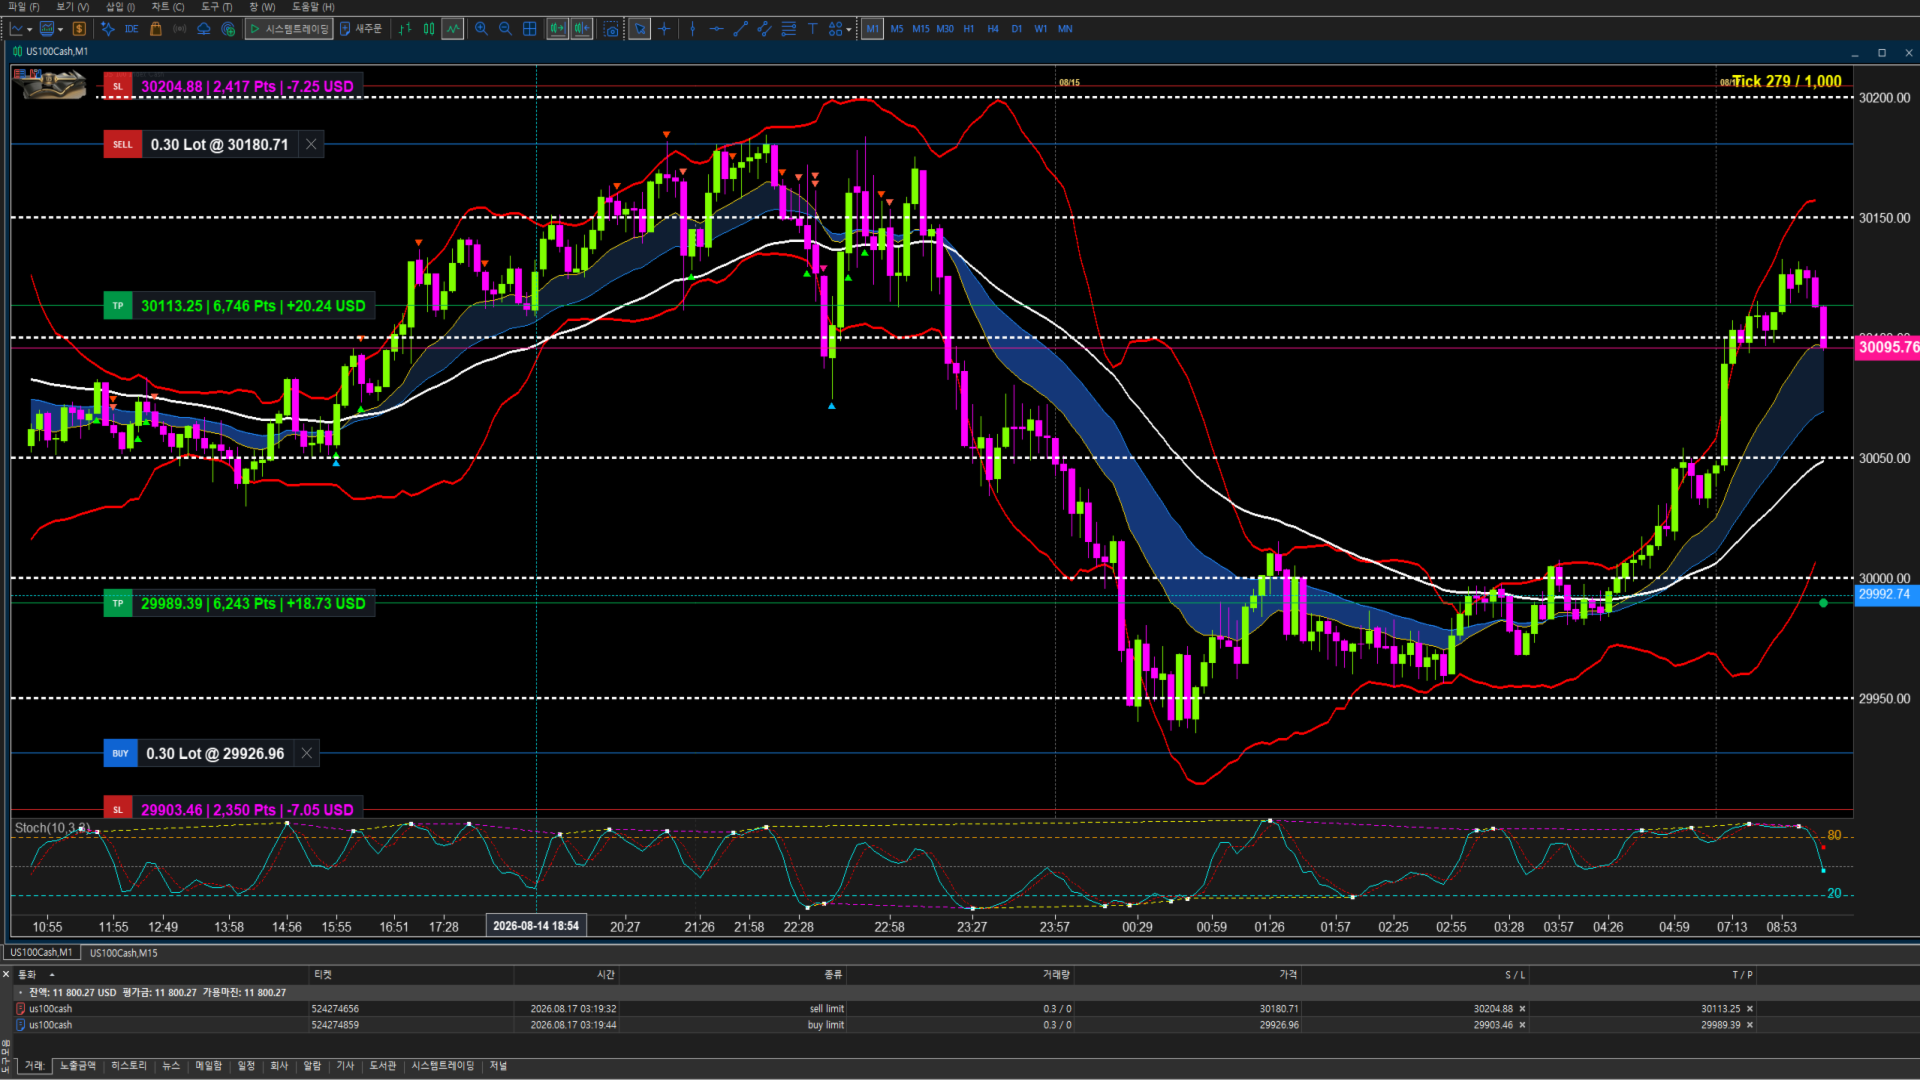The width and height of the screenshot is (1920, 1080).
Task: Launch the IDE MetaEditor button
Action: point(131,29)
